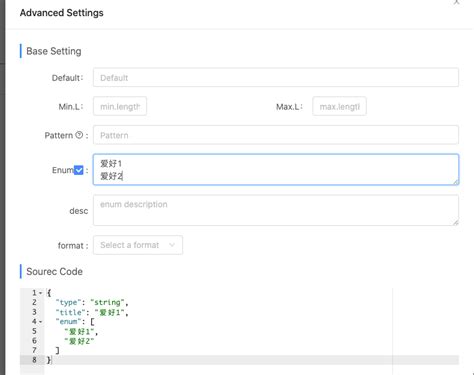Click the Sourec Code section heading

[x=54, y=271]
